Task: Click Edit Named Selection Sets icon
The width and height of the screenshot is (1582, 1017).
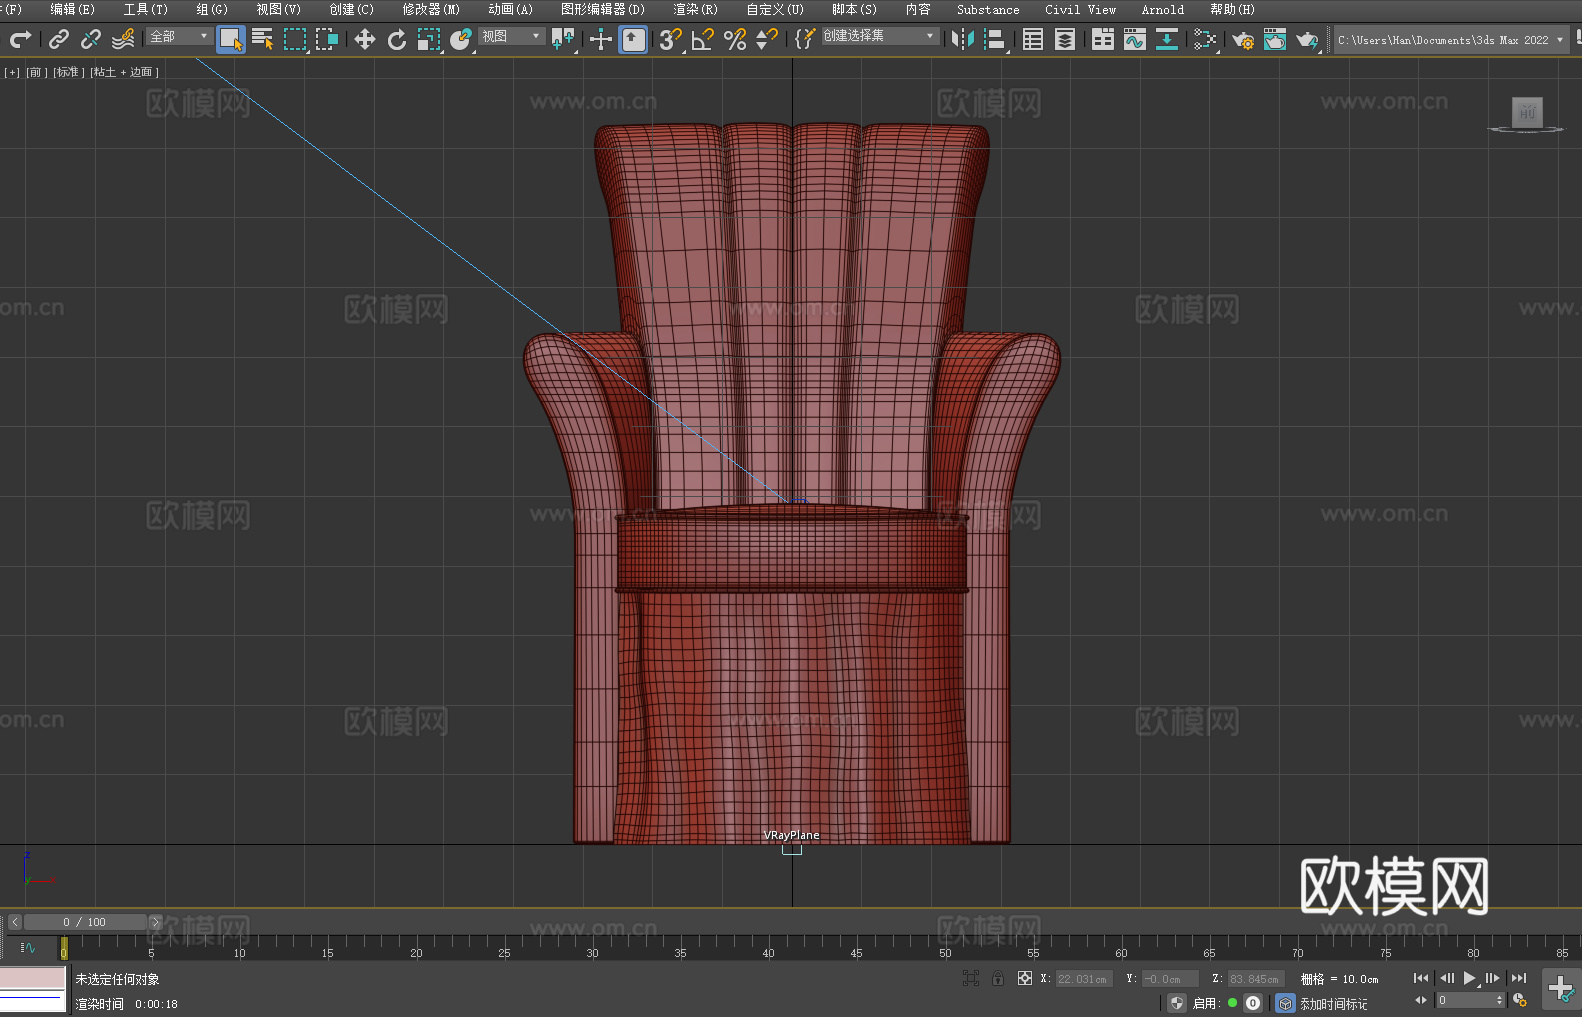Action: pos(805,39)
